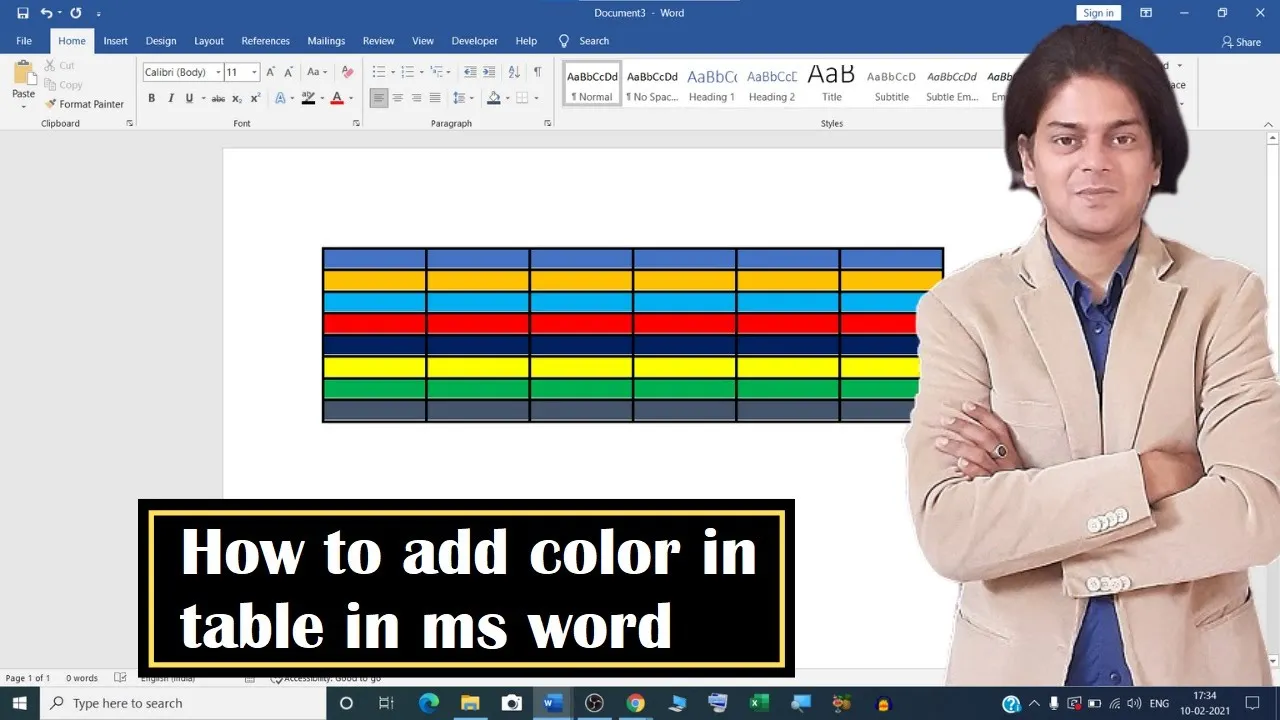
Task: Click the Sign in button
Action: (1098, 13)
